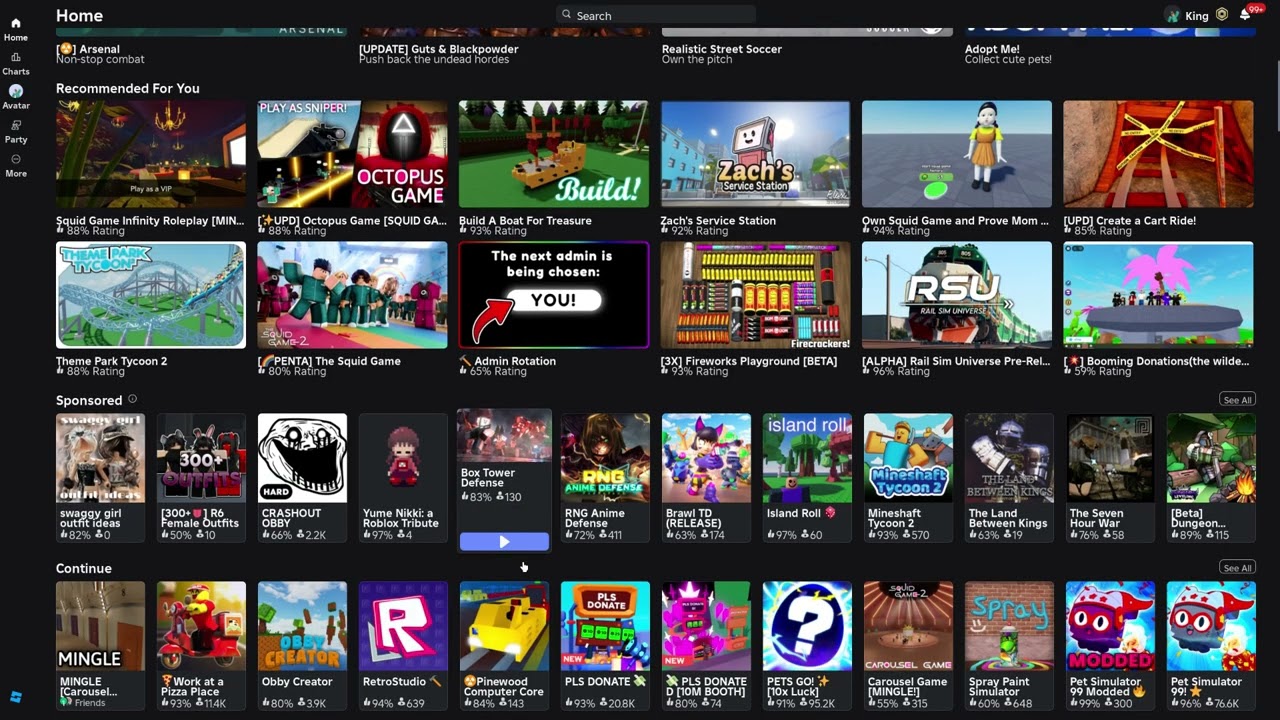Open the More sidebar menu
This screenshot has height=720, width=1280.
click(15, 159)
